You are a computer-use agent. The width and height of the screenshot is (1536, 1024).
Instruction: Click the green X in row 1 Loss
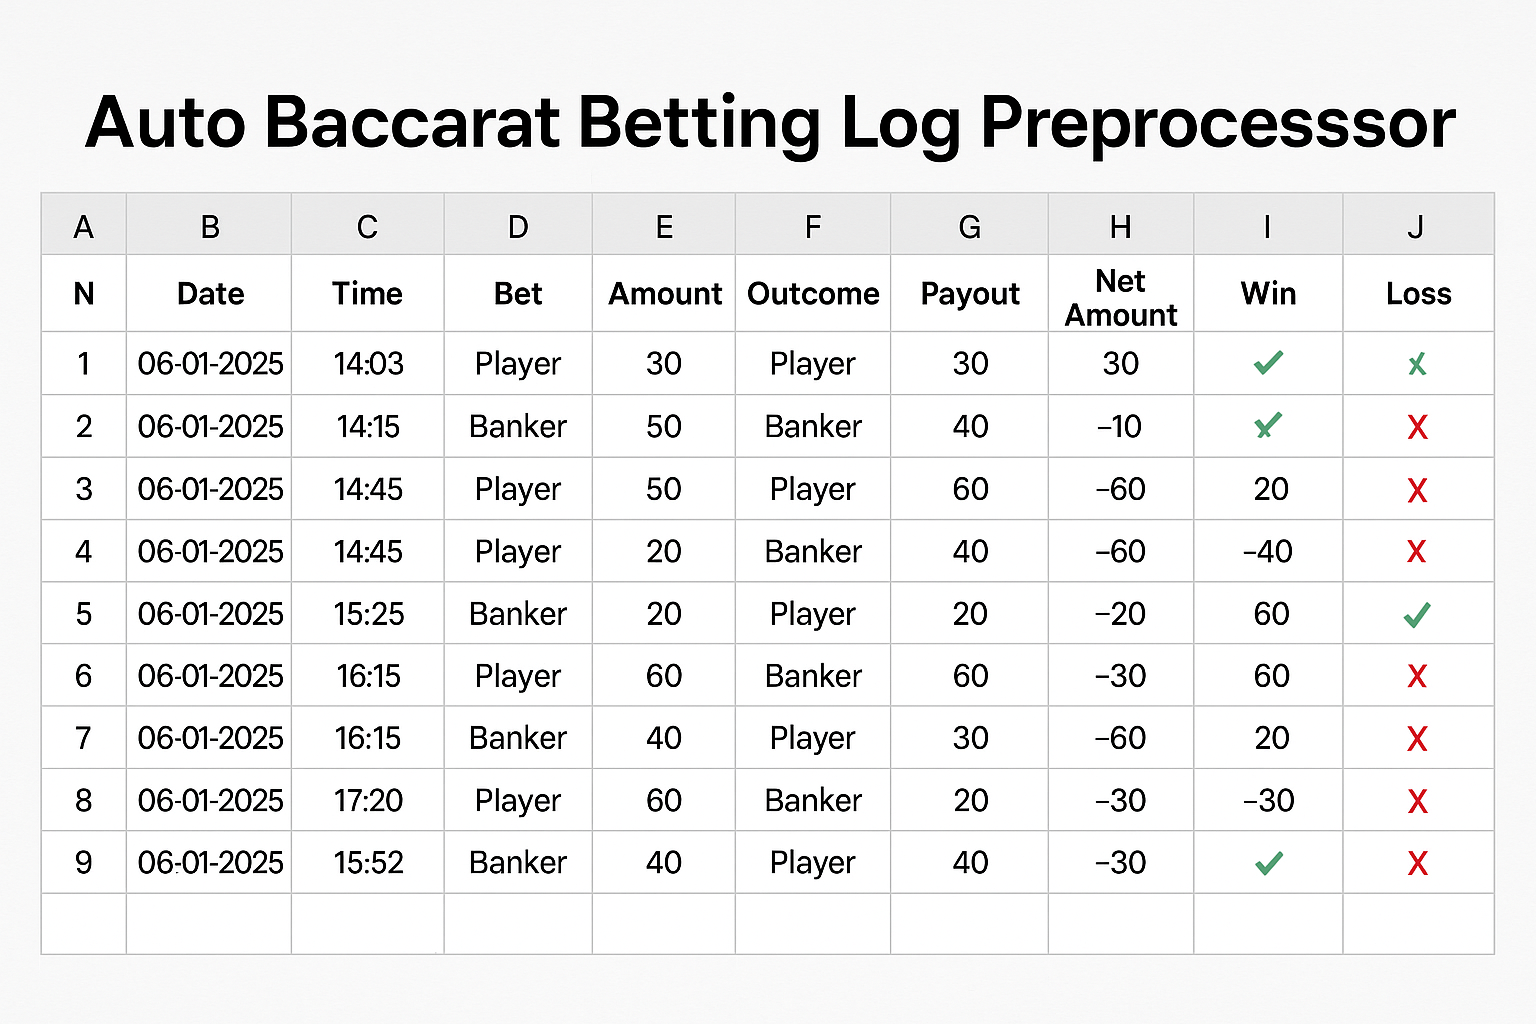(x=1417, y=364)
